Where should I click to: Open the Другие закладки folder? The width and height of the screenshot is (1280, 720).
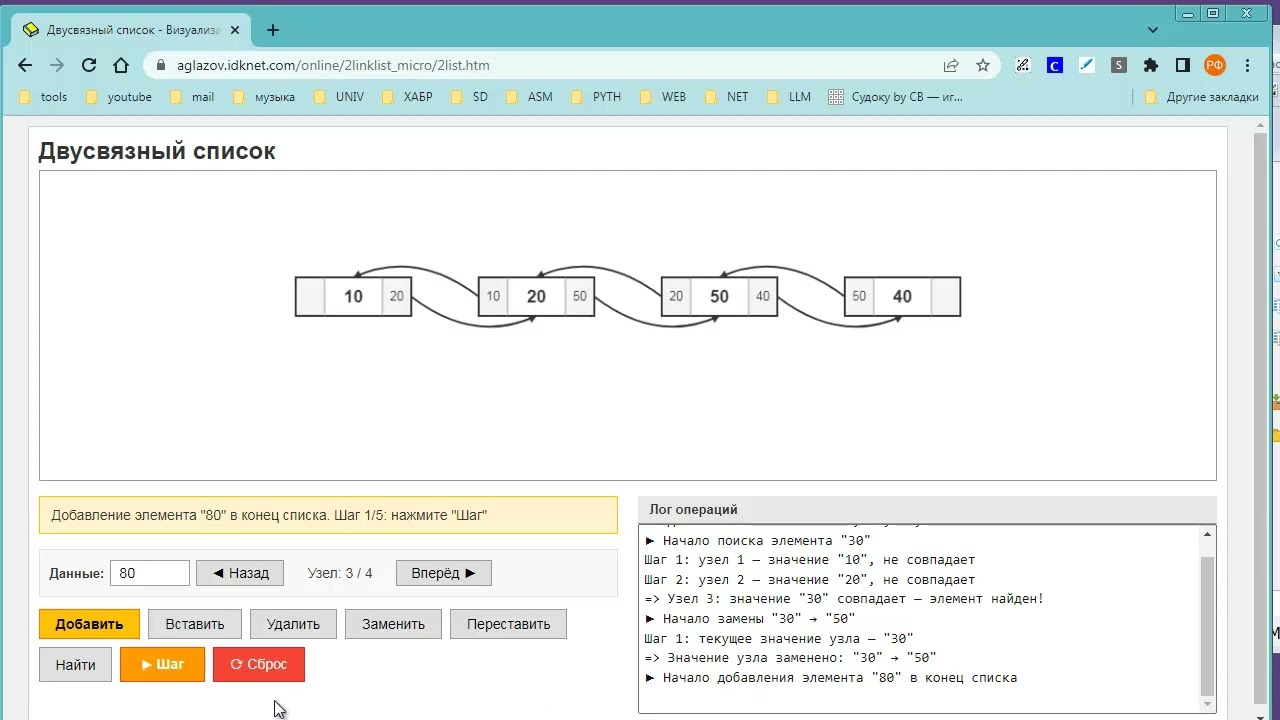point(1201,97)
